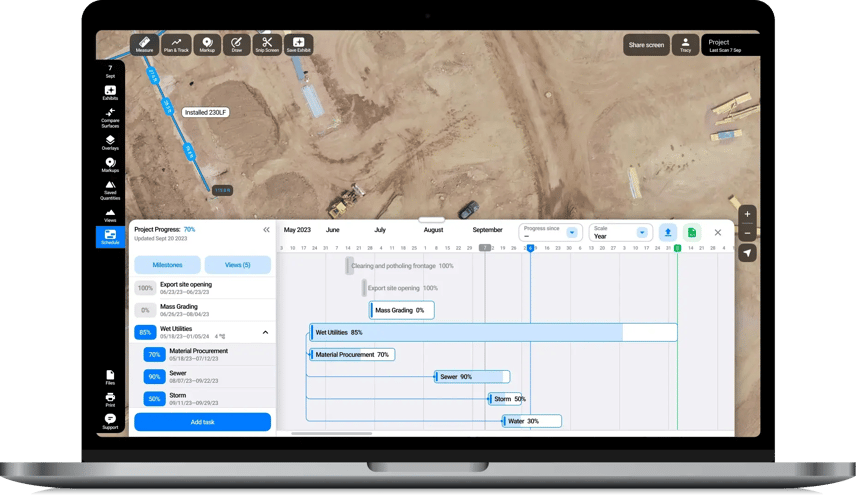Collapse the task list with double chevron
The image size is (856, 495).
(266, 230)
